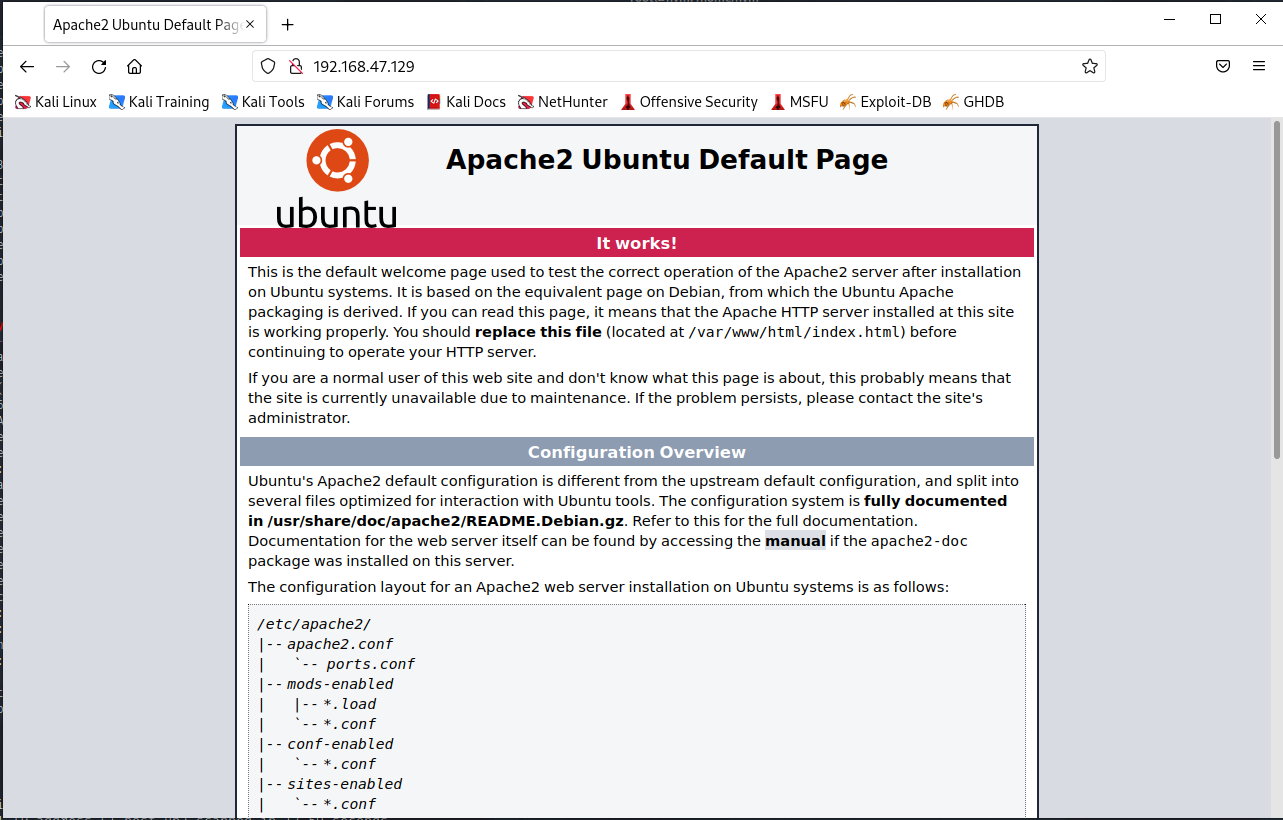Open the Exploit-DB bookmark
This screenshot has height=820, width=1283.
tap(886, 101)
